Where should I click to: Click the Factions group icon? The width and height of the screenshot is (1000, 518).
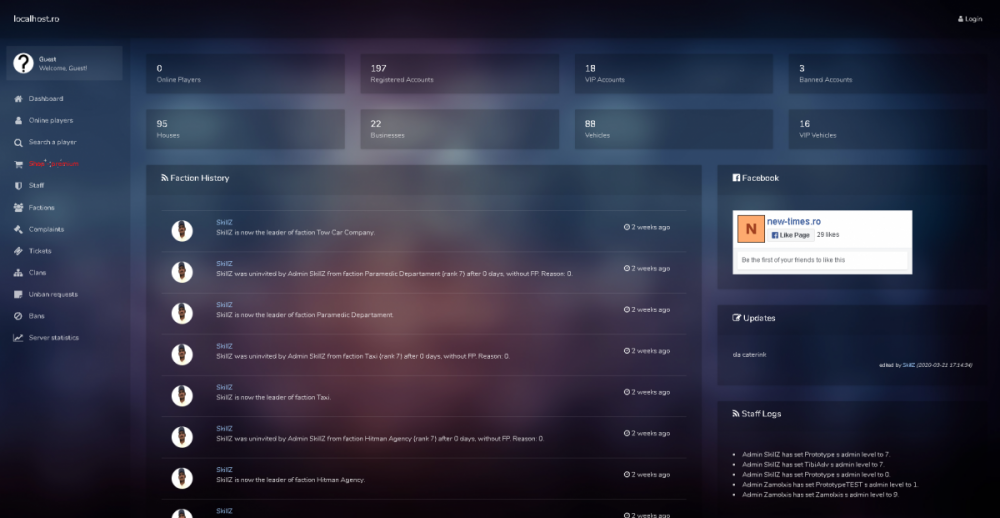(x=18, y=208)
